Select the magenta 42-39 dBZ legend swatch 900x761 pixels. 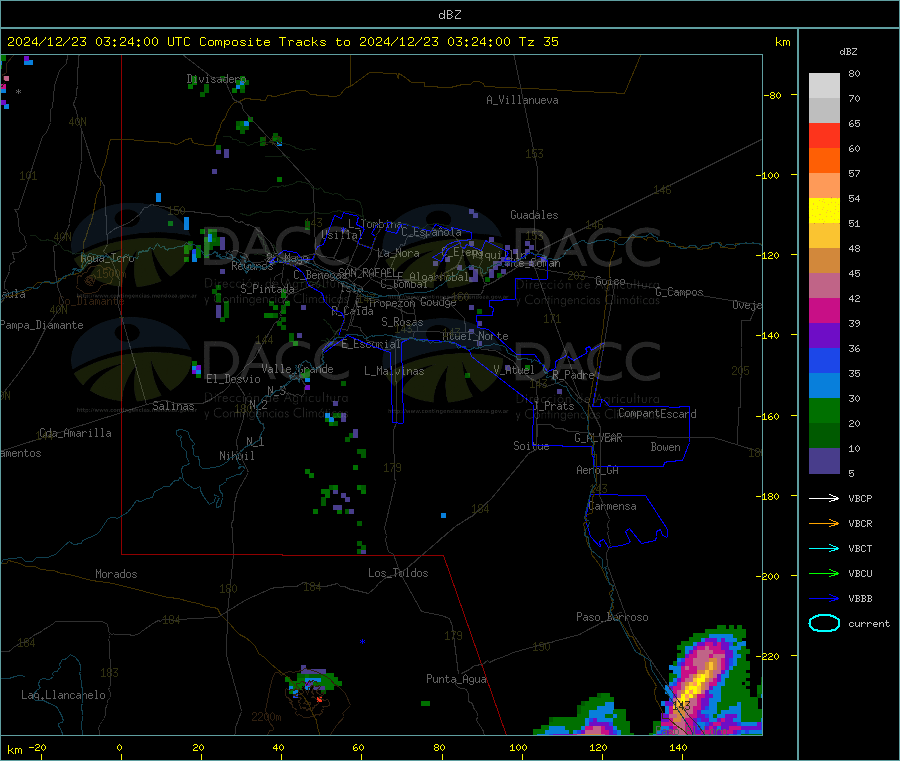tap(824, 310)
